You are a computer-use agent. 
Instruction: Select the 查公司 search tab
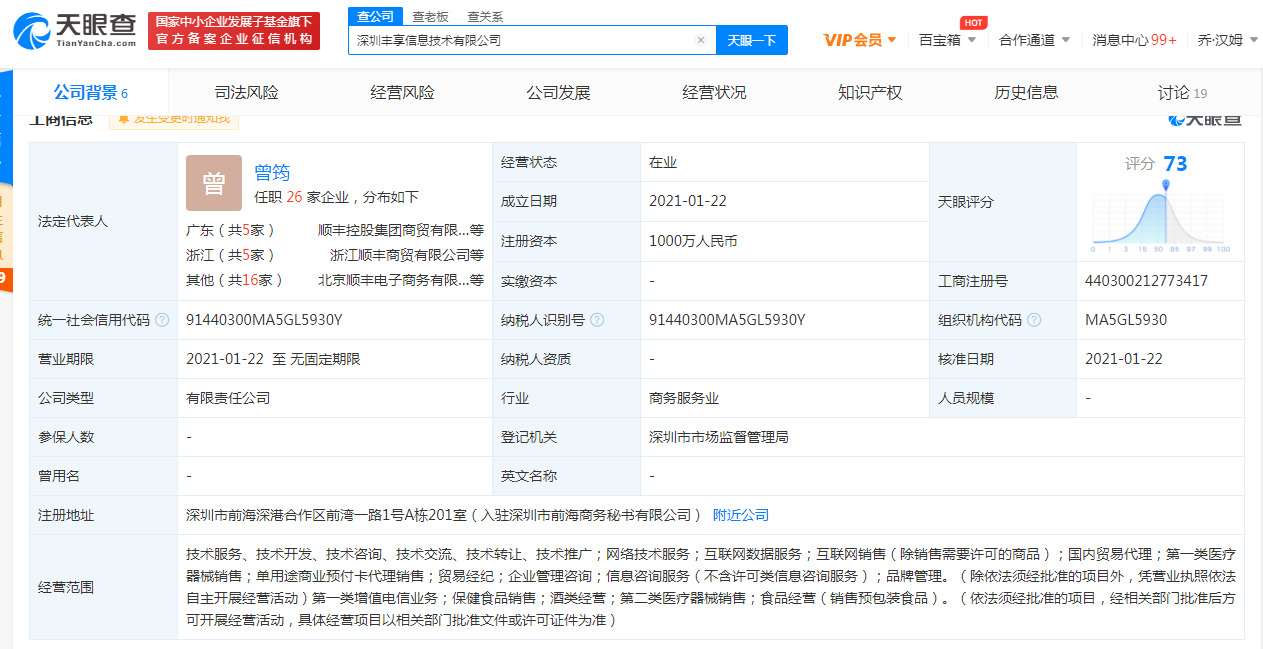click(x=376, y=16)
